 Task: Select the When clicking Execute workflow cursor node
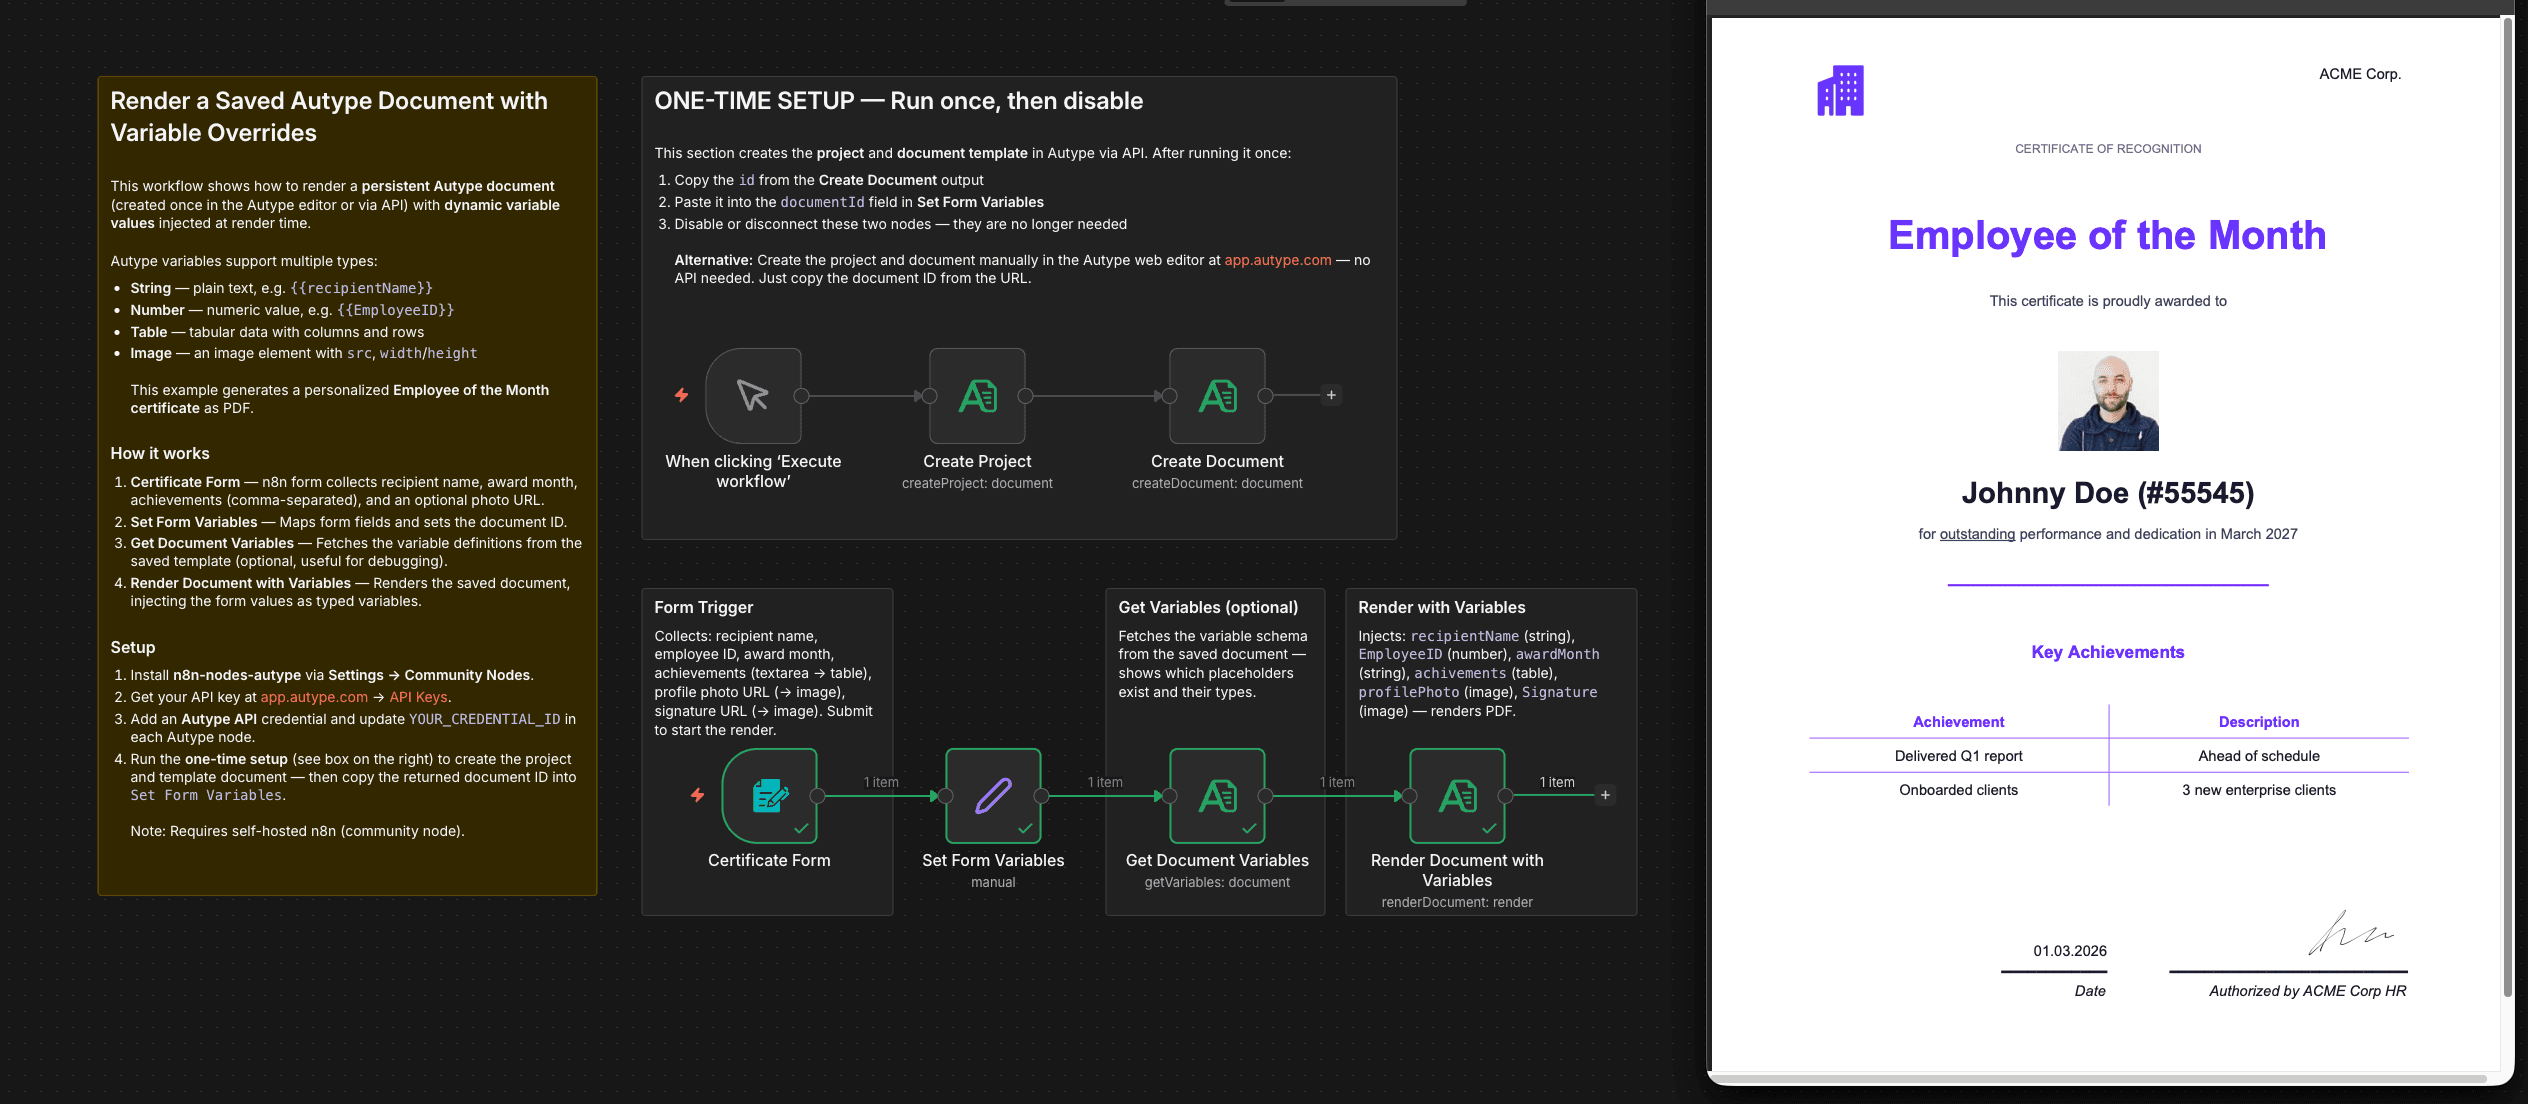[753, 395]
